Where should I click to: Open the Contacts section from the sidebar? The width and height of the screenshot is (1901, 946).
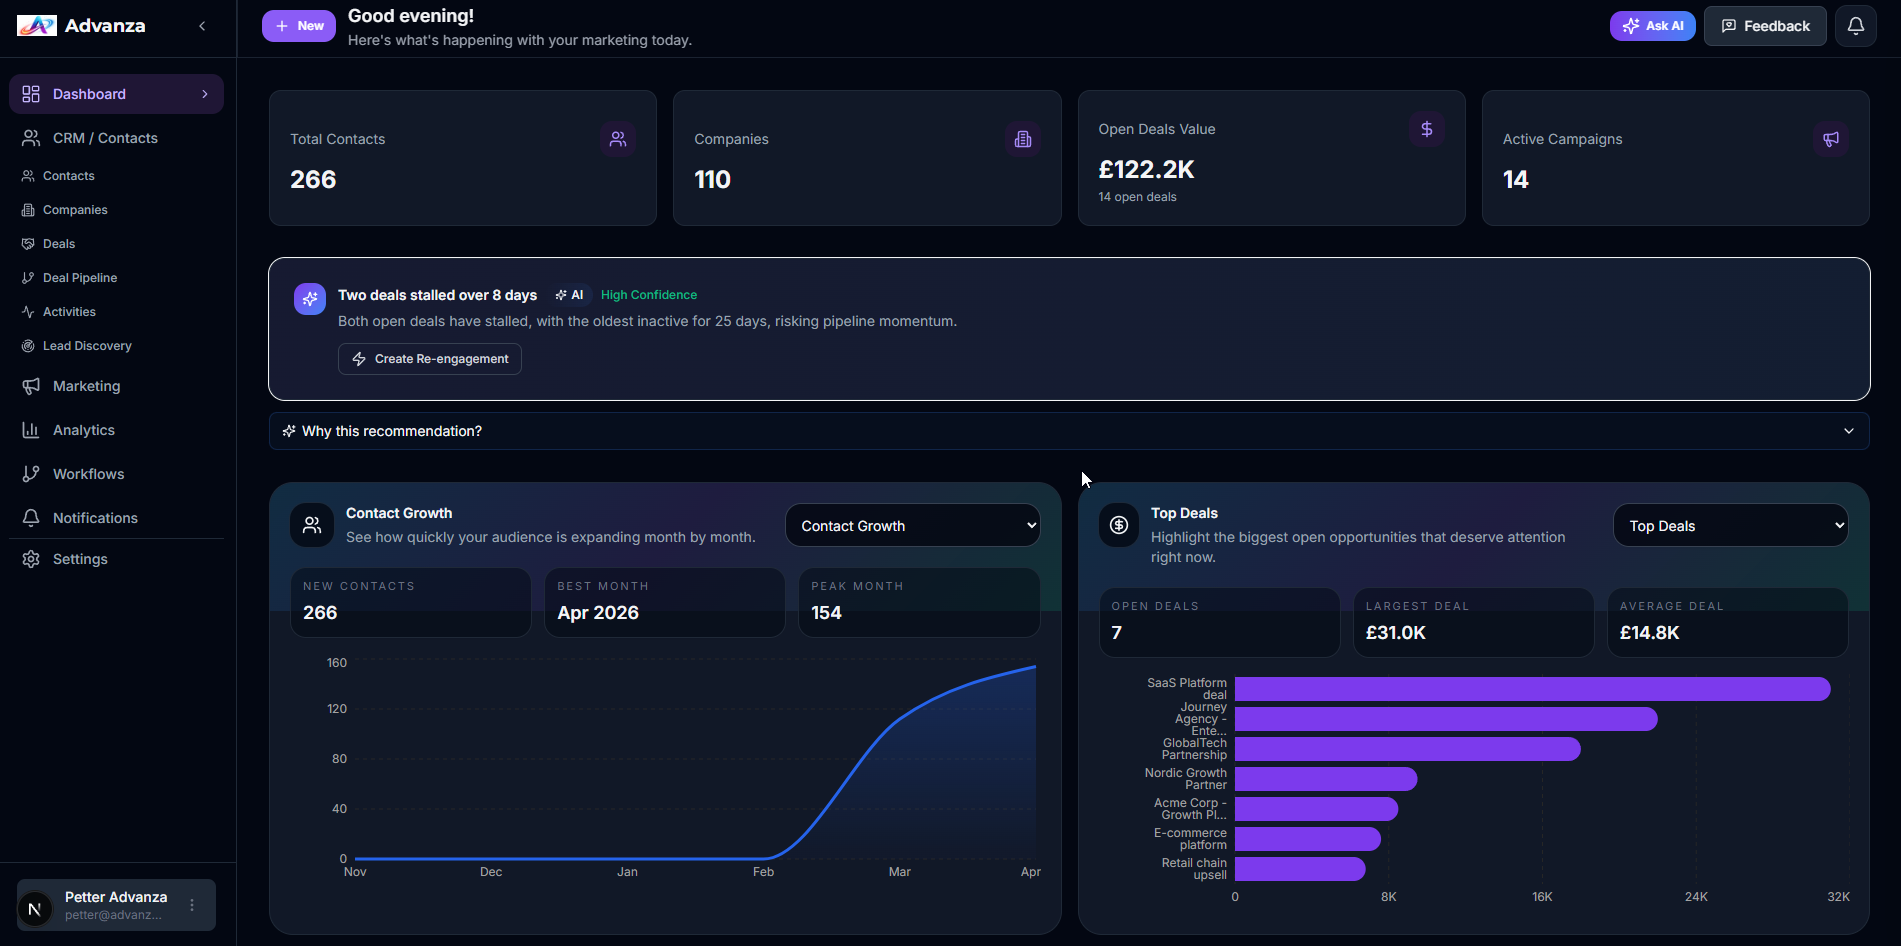(x=69, y=175)
